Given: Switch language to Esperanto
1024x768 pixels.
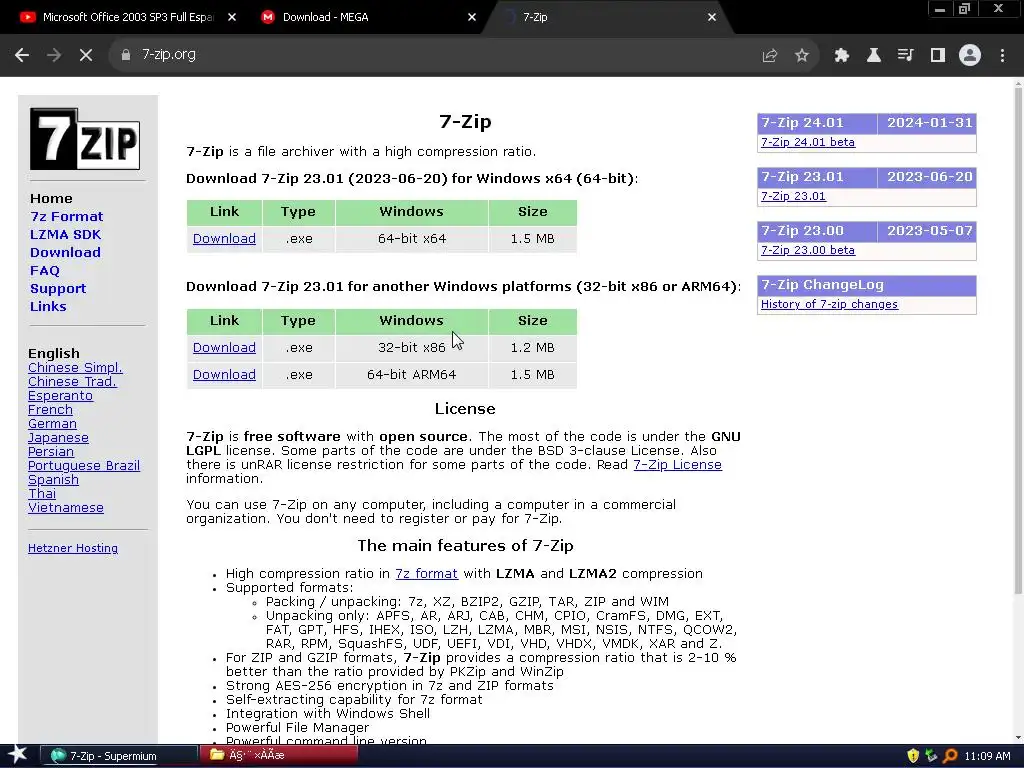Looking at the screenshot, I should pos(60,396).
